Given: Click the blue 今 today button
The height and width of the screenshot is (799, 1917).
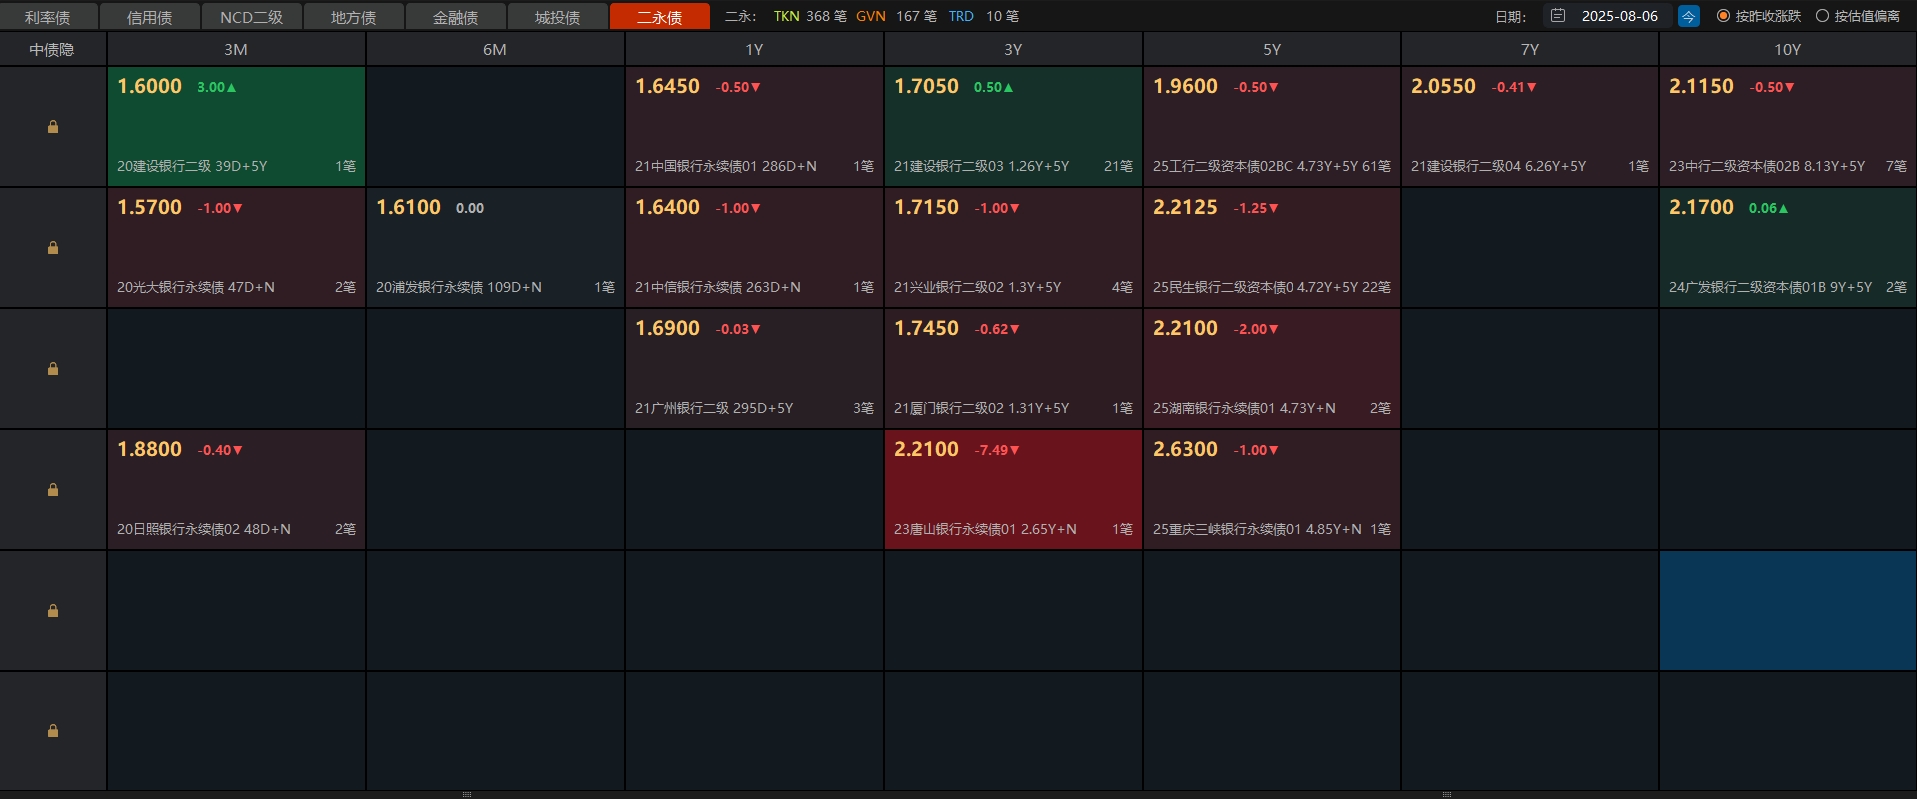Looking at the screenshot, I should 1689,16.
